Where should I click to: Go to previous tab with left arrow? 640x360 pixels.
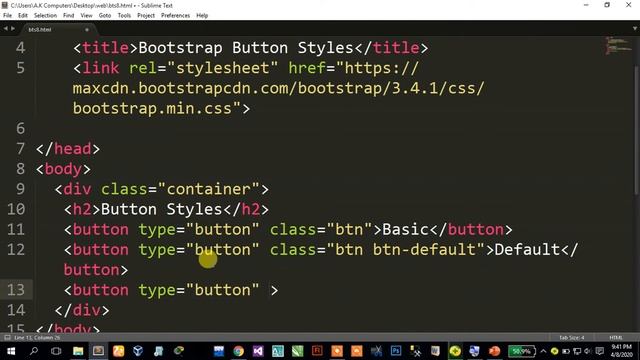(x=6, y=29)
